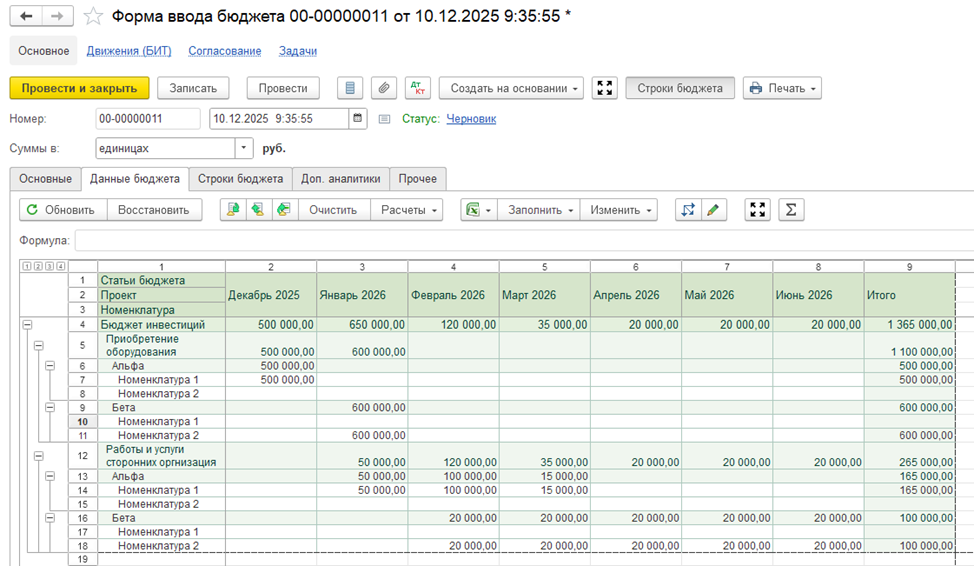Show the Дт/Кт postings icon
The width and height of the screenshot is (974, 566).
[x=418, y=88]
